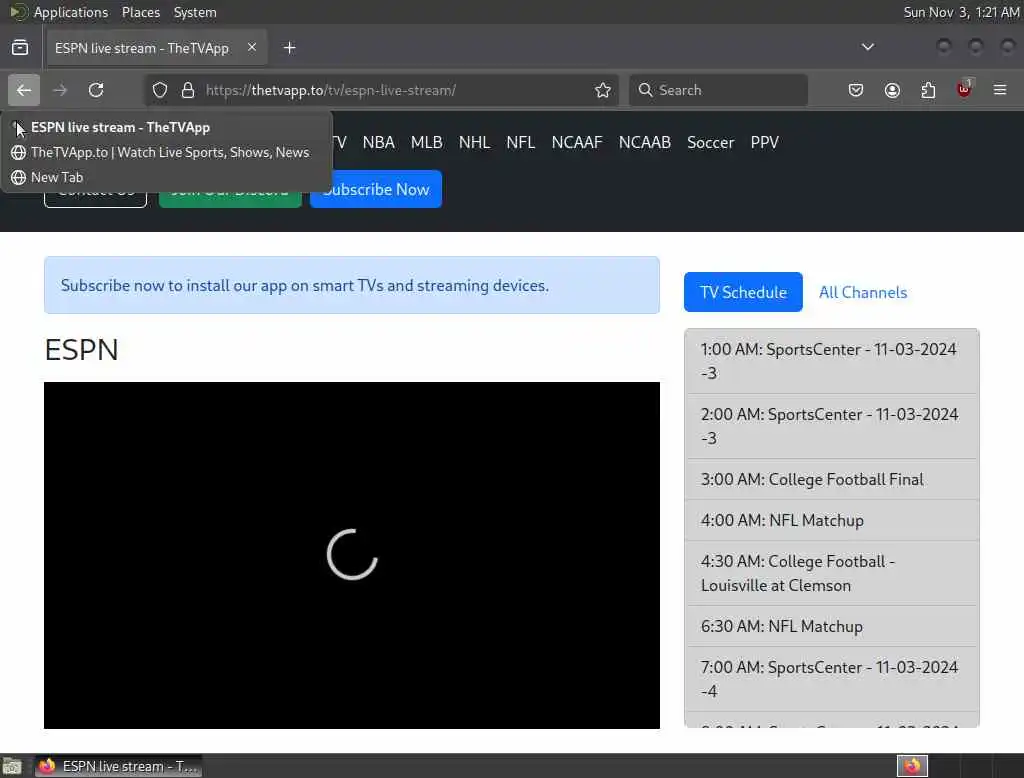Click the '1:00 AM: SportsCenter' schedule entry
This screenshot has height=778, width=1024.
pos(831,361)
